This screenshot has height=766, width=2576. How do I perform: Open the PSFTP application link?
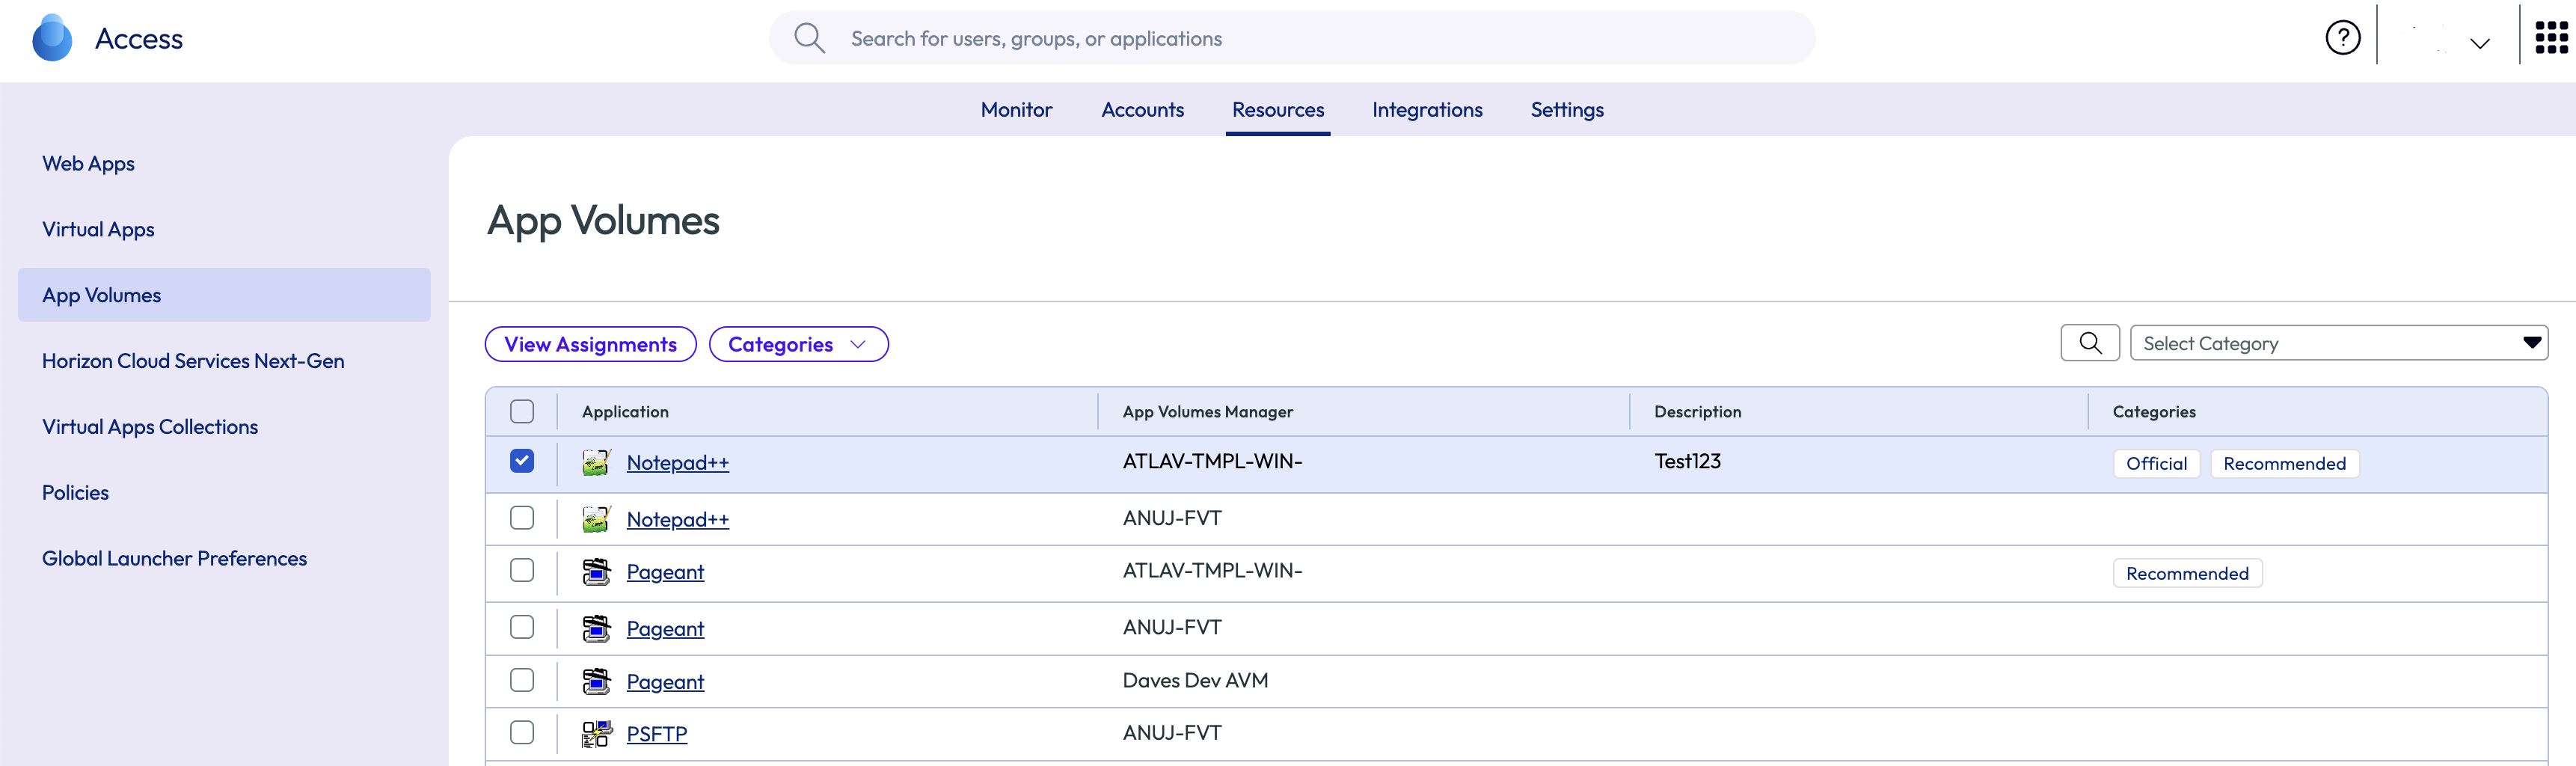pos(656,734)
